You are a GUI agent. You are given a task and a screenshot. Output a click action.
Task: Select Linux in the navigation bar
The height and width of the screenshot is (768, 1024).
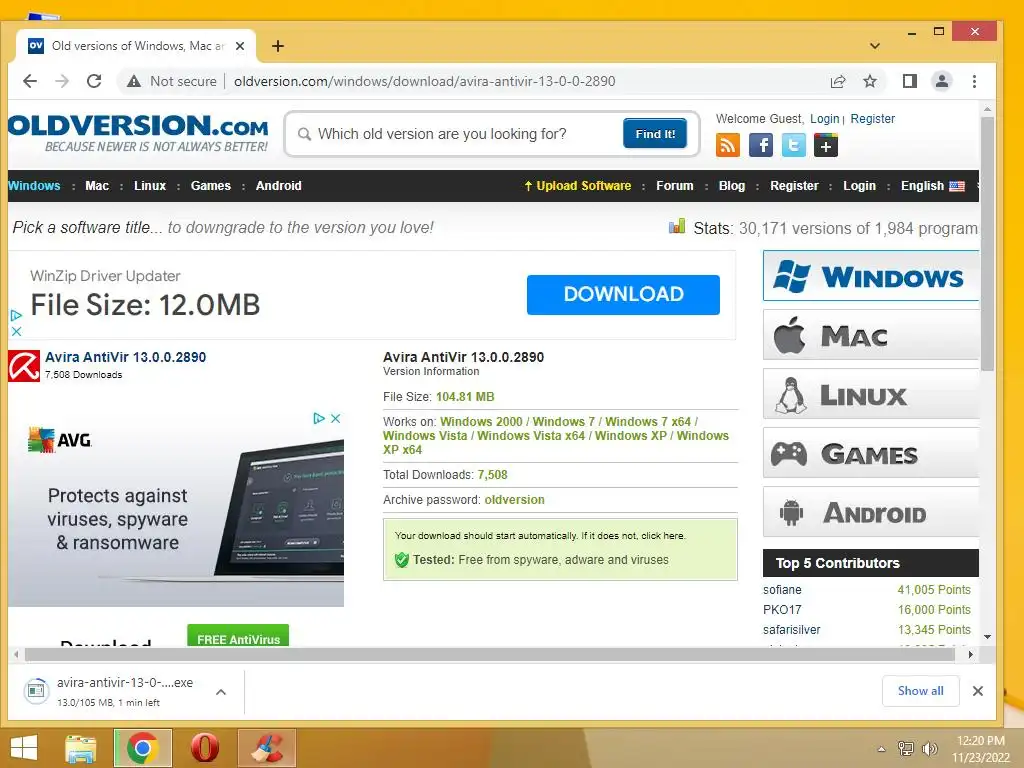150,185
